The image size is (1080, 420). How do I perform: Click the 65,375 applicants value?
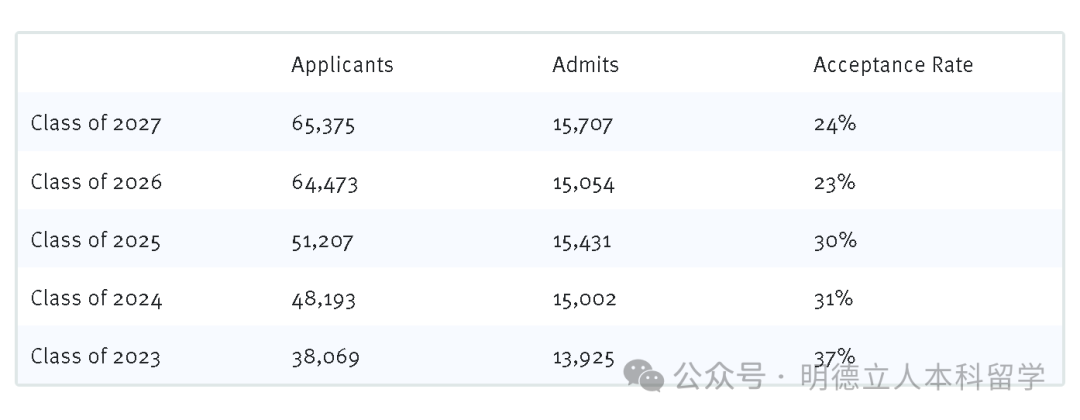[323, 125]
